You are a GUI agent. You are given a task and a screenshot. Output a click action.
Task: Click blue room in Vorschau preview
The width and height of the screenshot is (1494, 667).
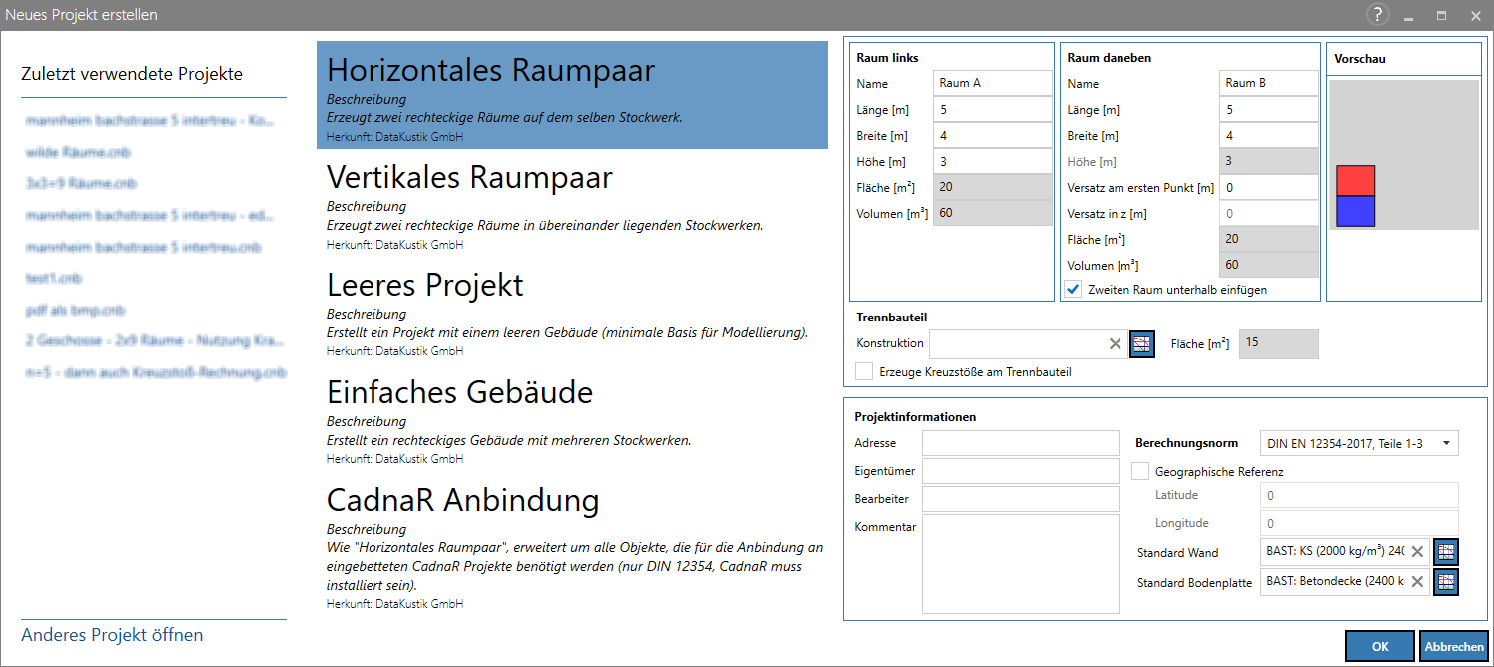(x=1356, y=211)
